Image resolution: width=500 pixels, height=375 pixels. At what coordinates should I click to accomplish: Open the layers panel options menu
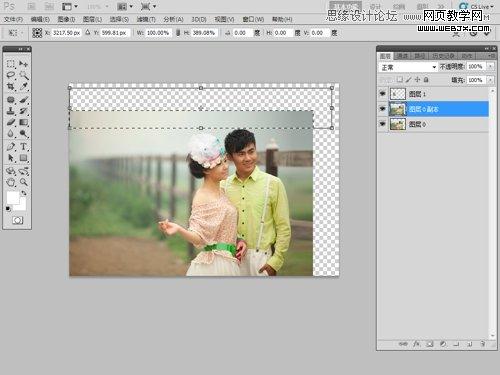[x=491, y=56]
